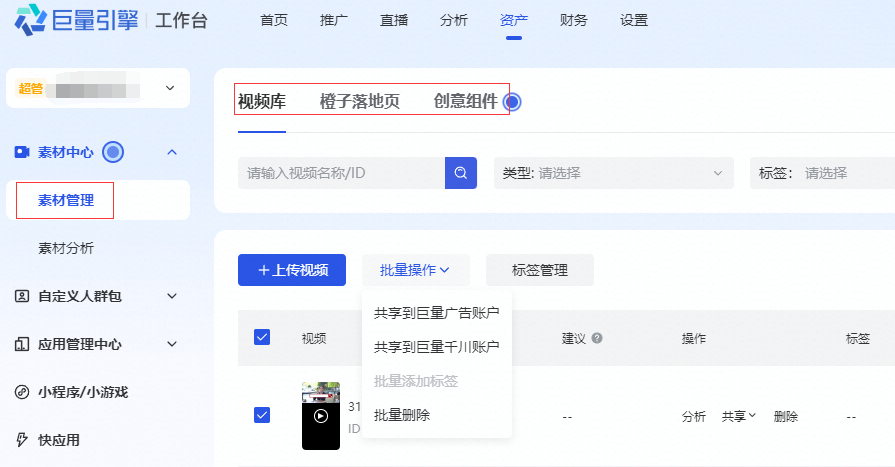Click the 巨量引擎 logo icon
Screen dimensions: 895x467
30,20
